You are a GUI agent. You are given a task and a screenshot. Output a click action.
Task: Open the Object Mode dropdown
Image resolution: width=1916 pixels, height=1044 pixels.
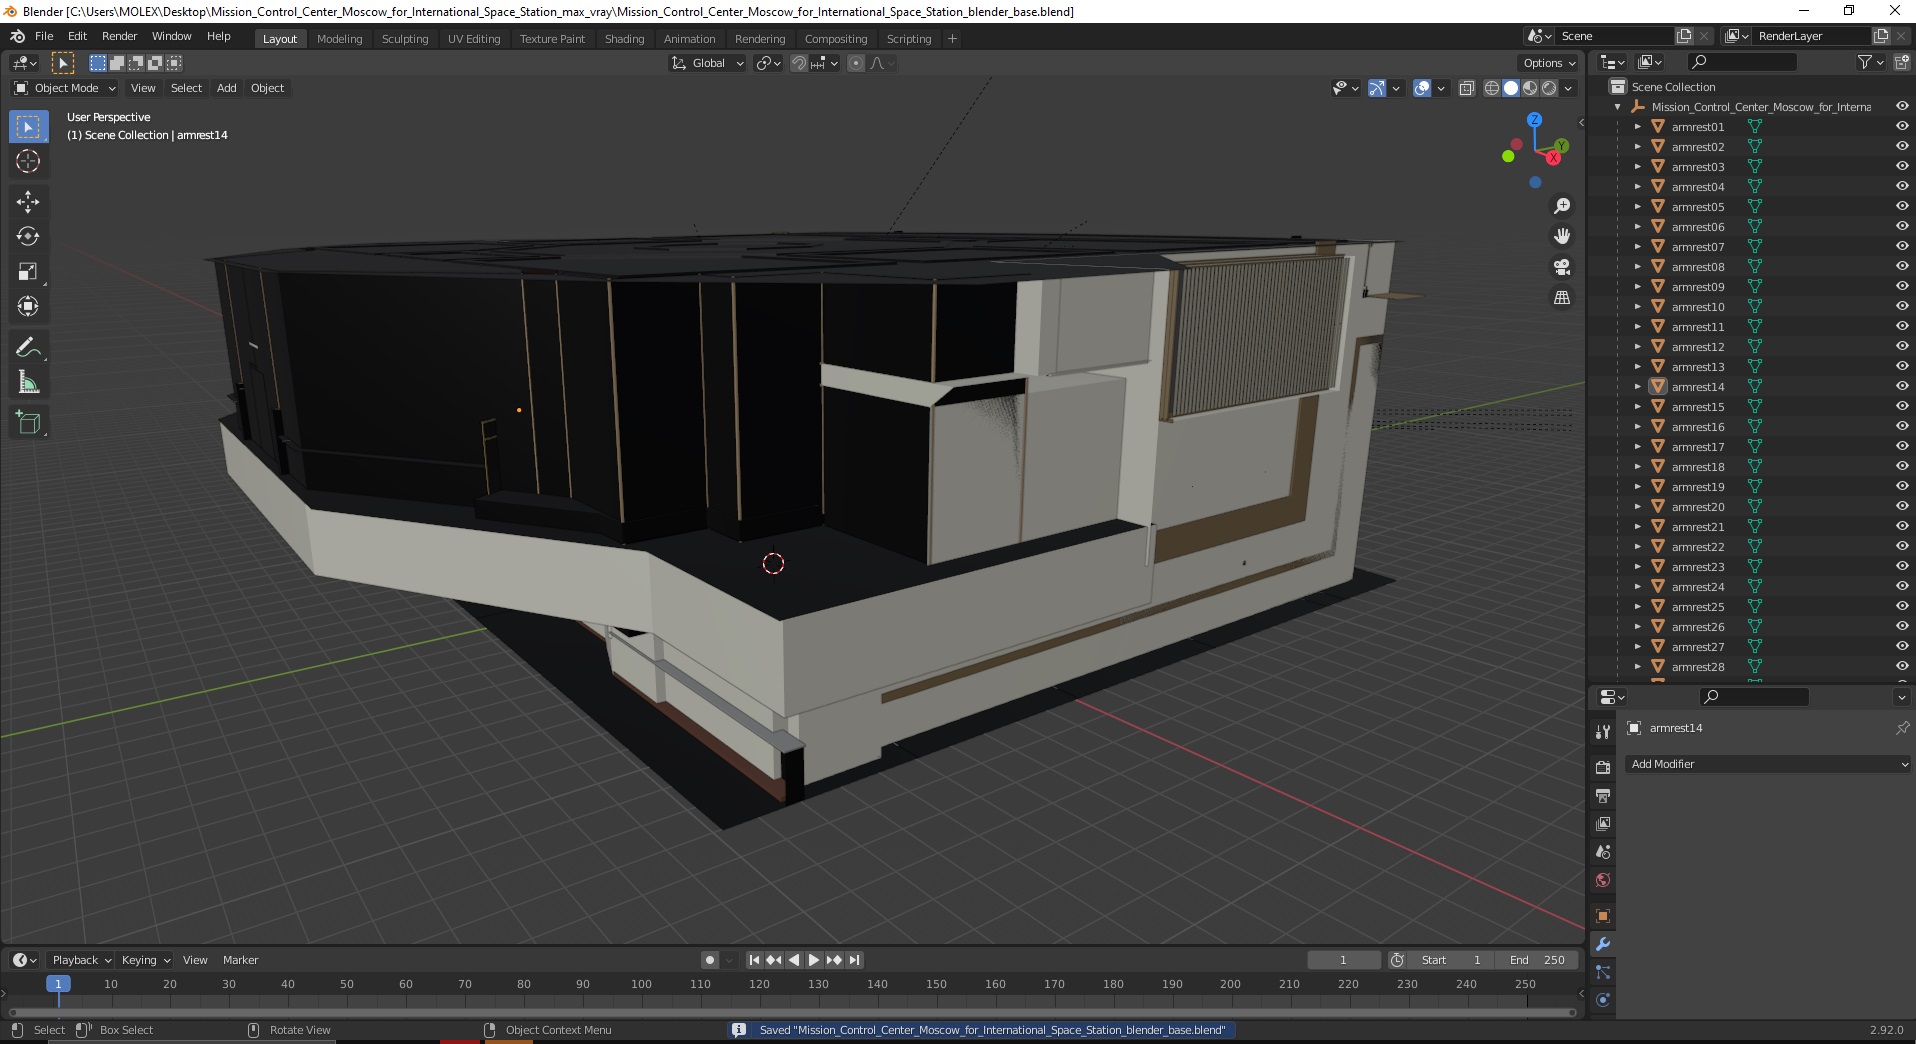[65, 88]
